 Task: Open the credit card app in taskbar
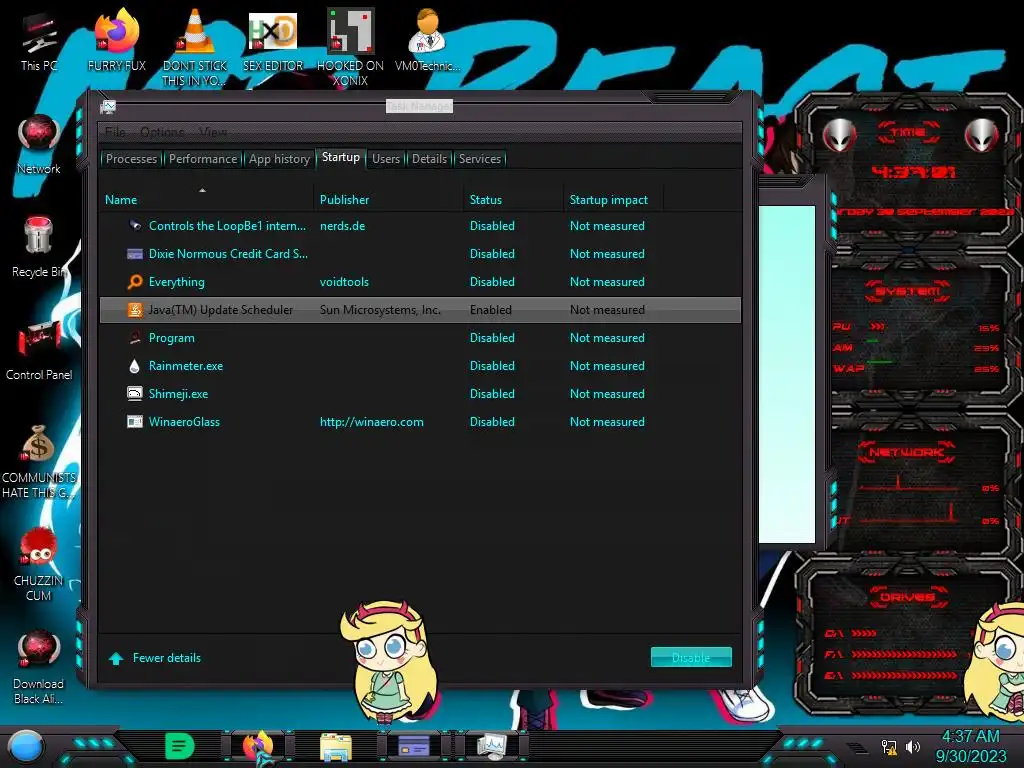tap(414, 746)
